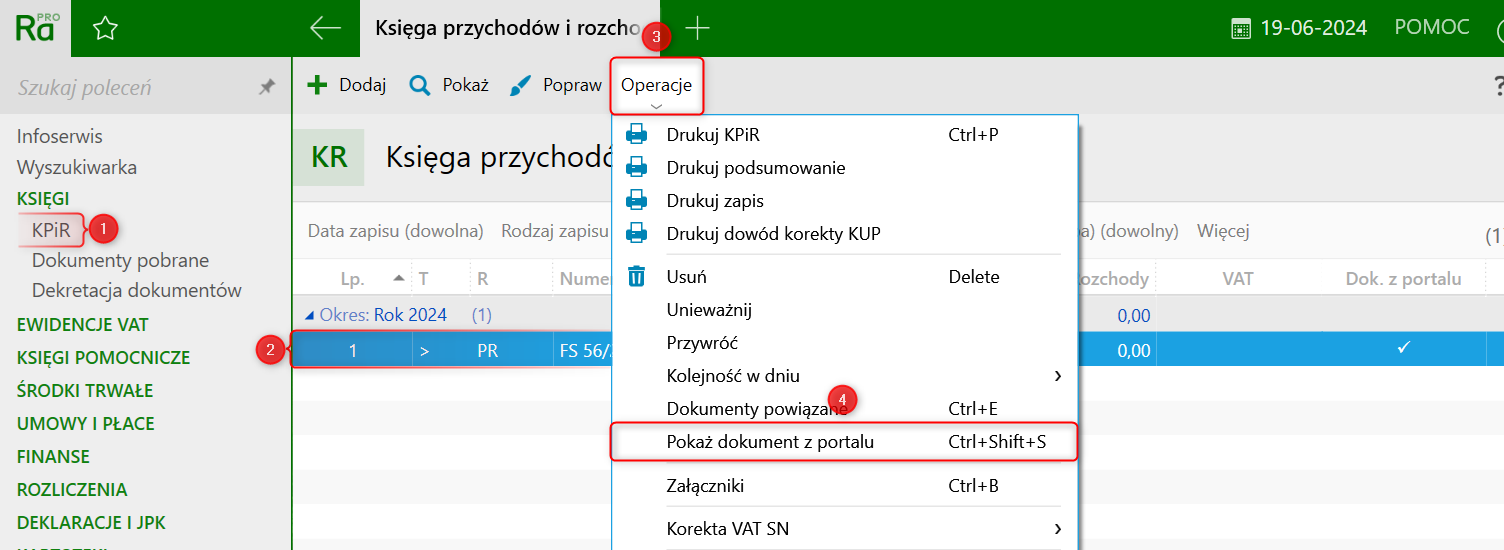Expand the UMOWY I PŁACE section

click(85, 424)
